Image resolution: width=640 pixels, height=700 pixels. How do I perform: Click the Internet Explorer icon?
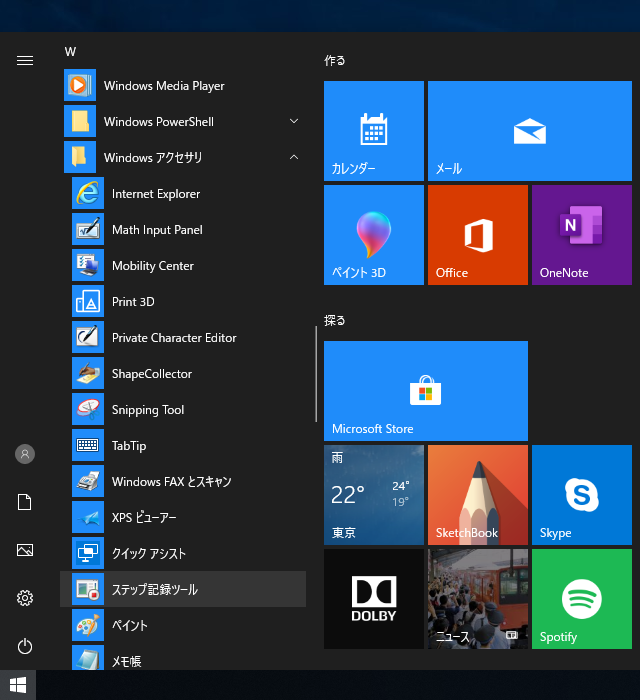pos(88,193)
